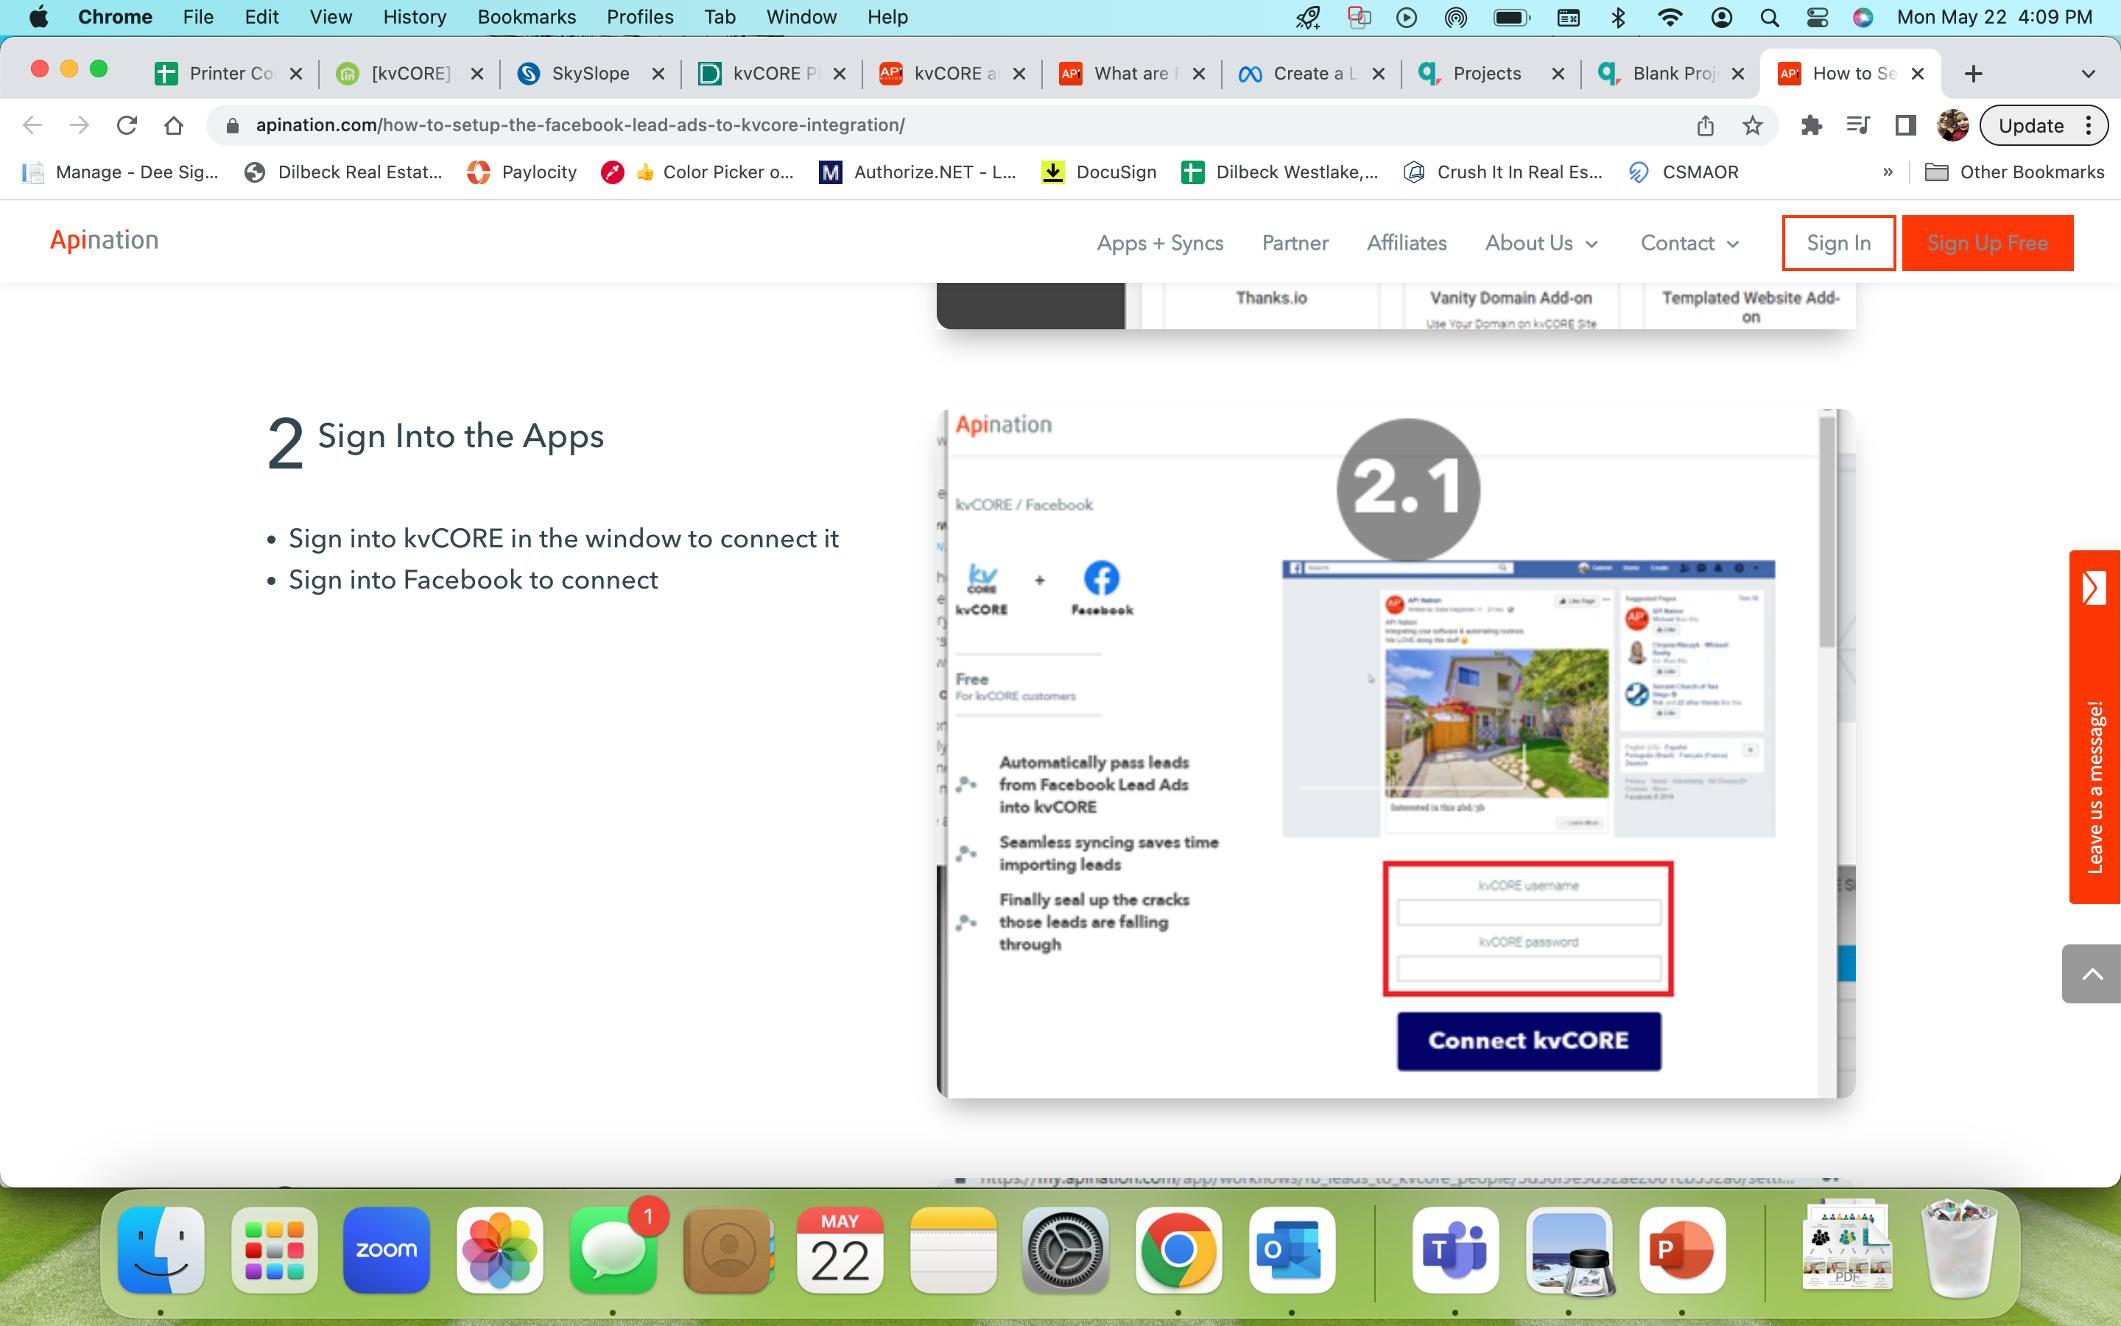Image resolution: width=2121 pixels, height=1326 pixels.
Task: Switch to the SkySlope tab
Action: pos(590,73)
